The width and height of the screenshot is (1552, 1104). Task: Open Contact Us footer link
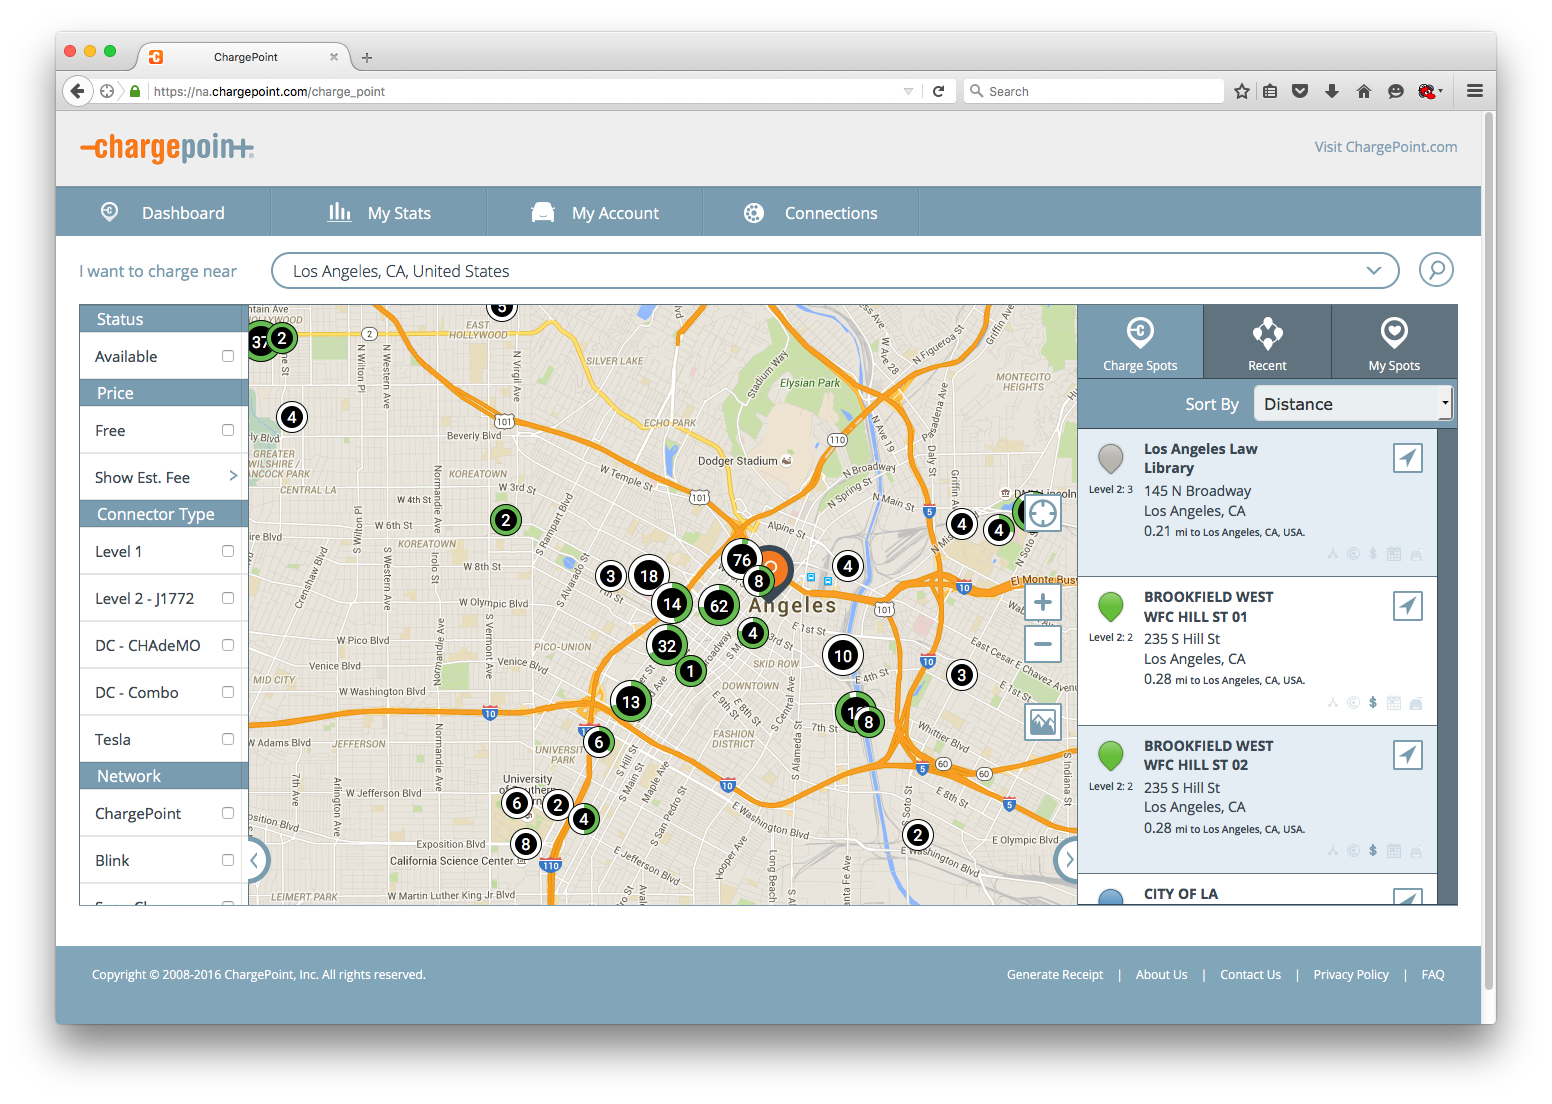coord(1250,975)
